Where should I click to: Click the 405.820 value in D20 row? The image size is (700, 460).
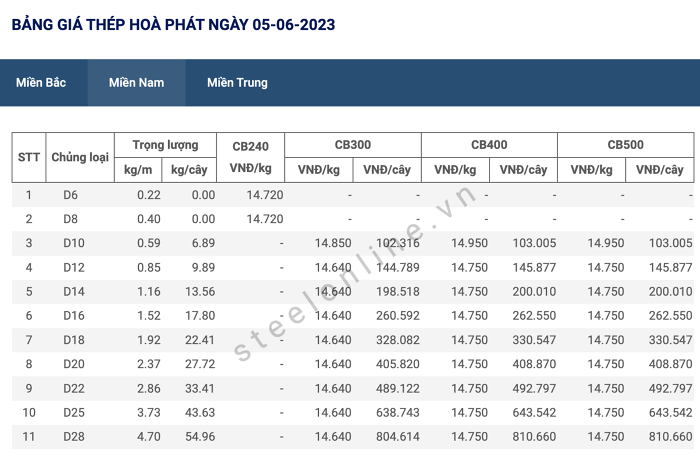[x=398, y=364]
